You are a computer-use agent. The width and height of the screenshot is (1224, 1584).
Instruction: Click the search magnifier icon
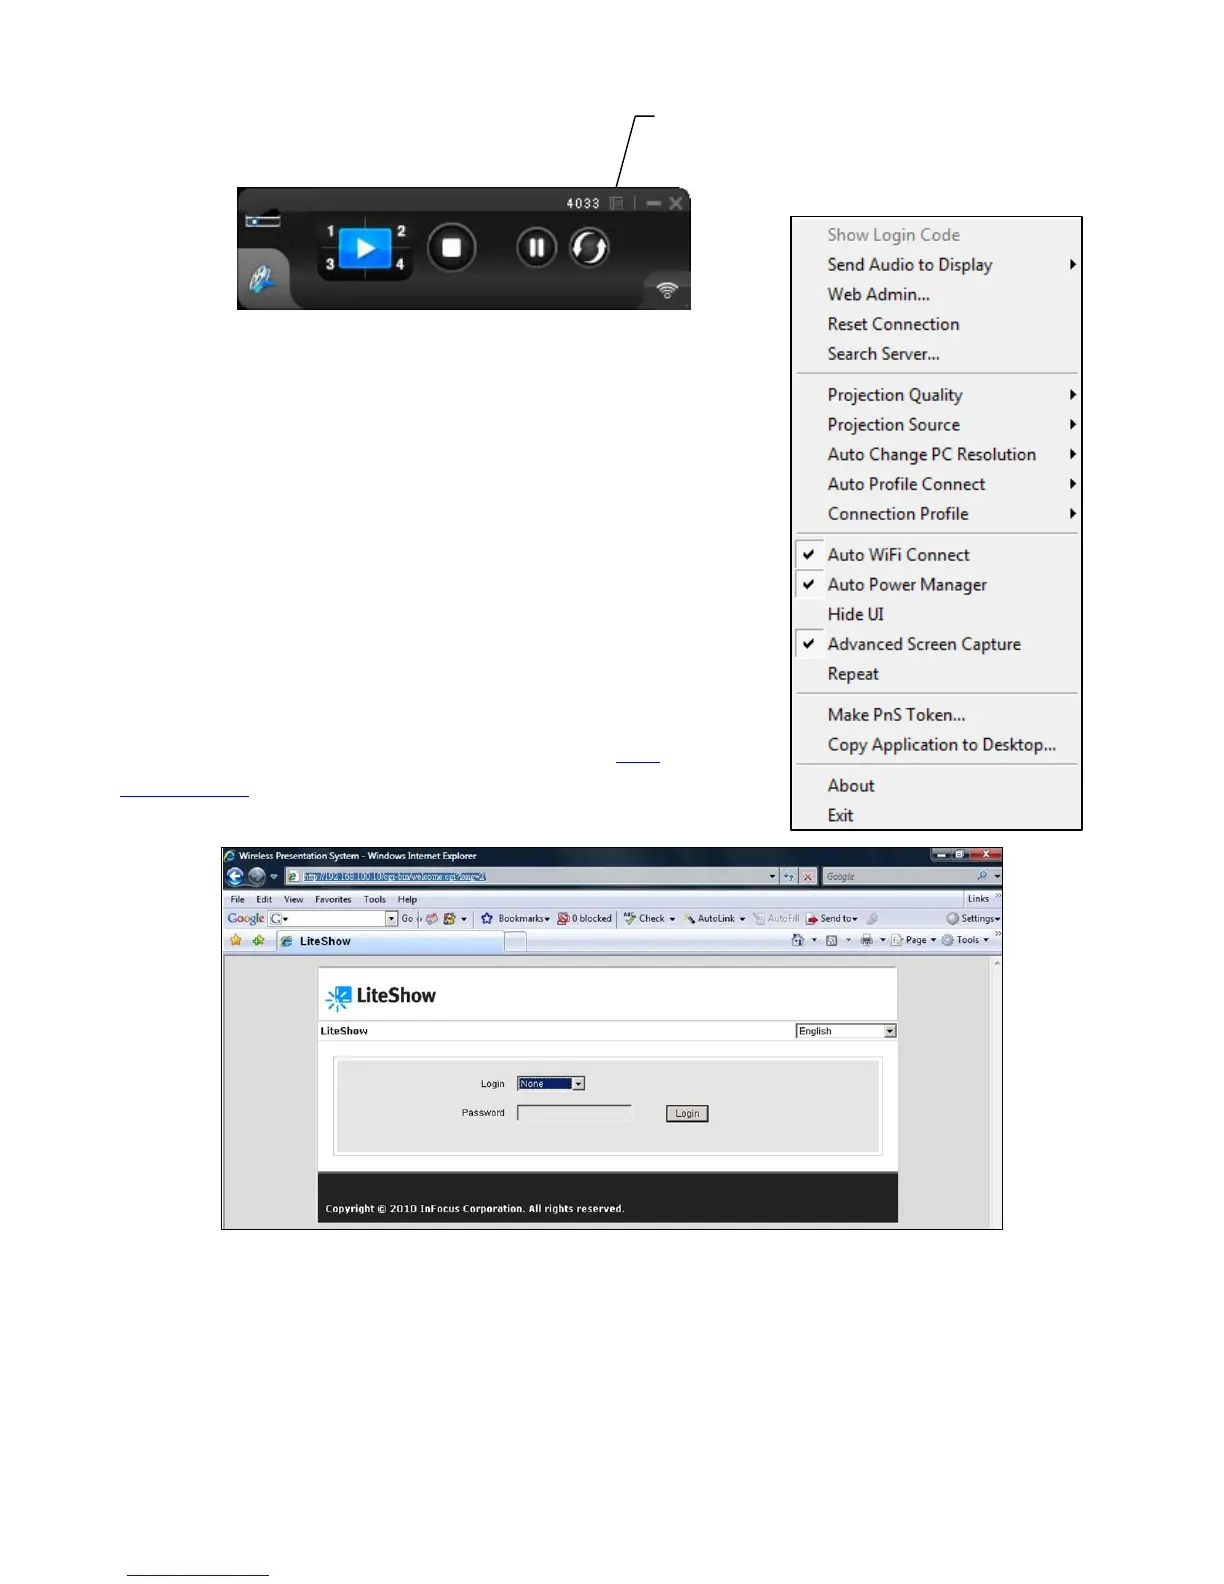982,876
